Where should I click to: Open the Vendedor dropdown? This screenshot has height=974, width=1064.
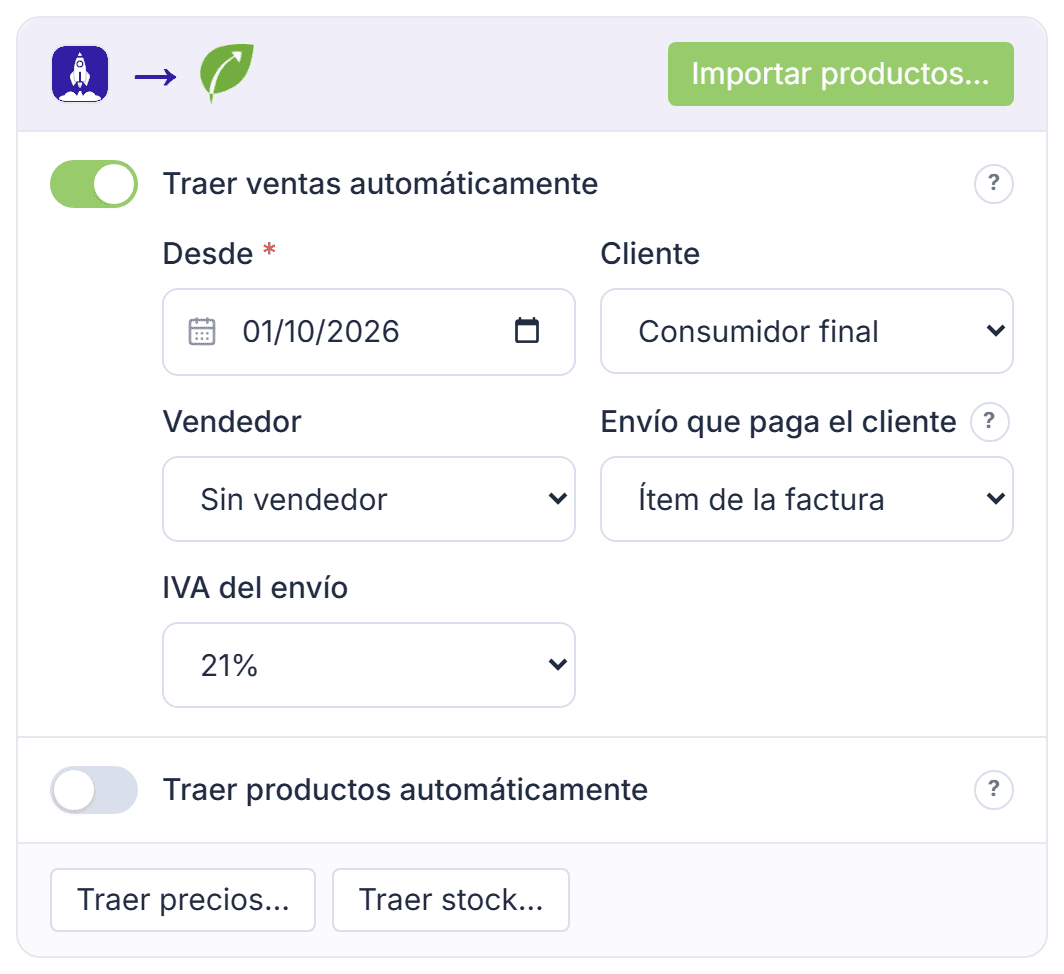click(368, 499)
